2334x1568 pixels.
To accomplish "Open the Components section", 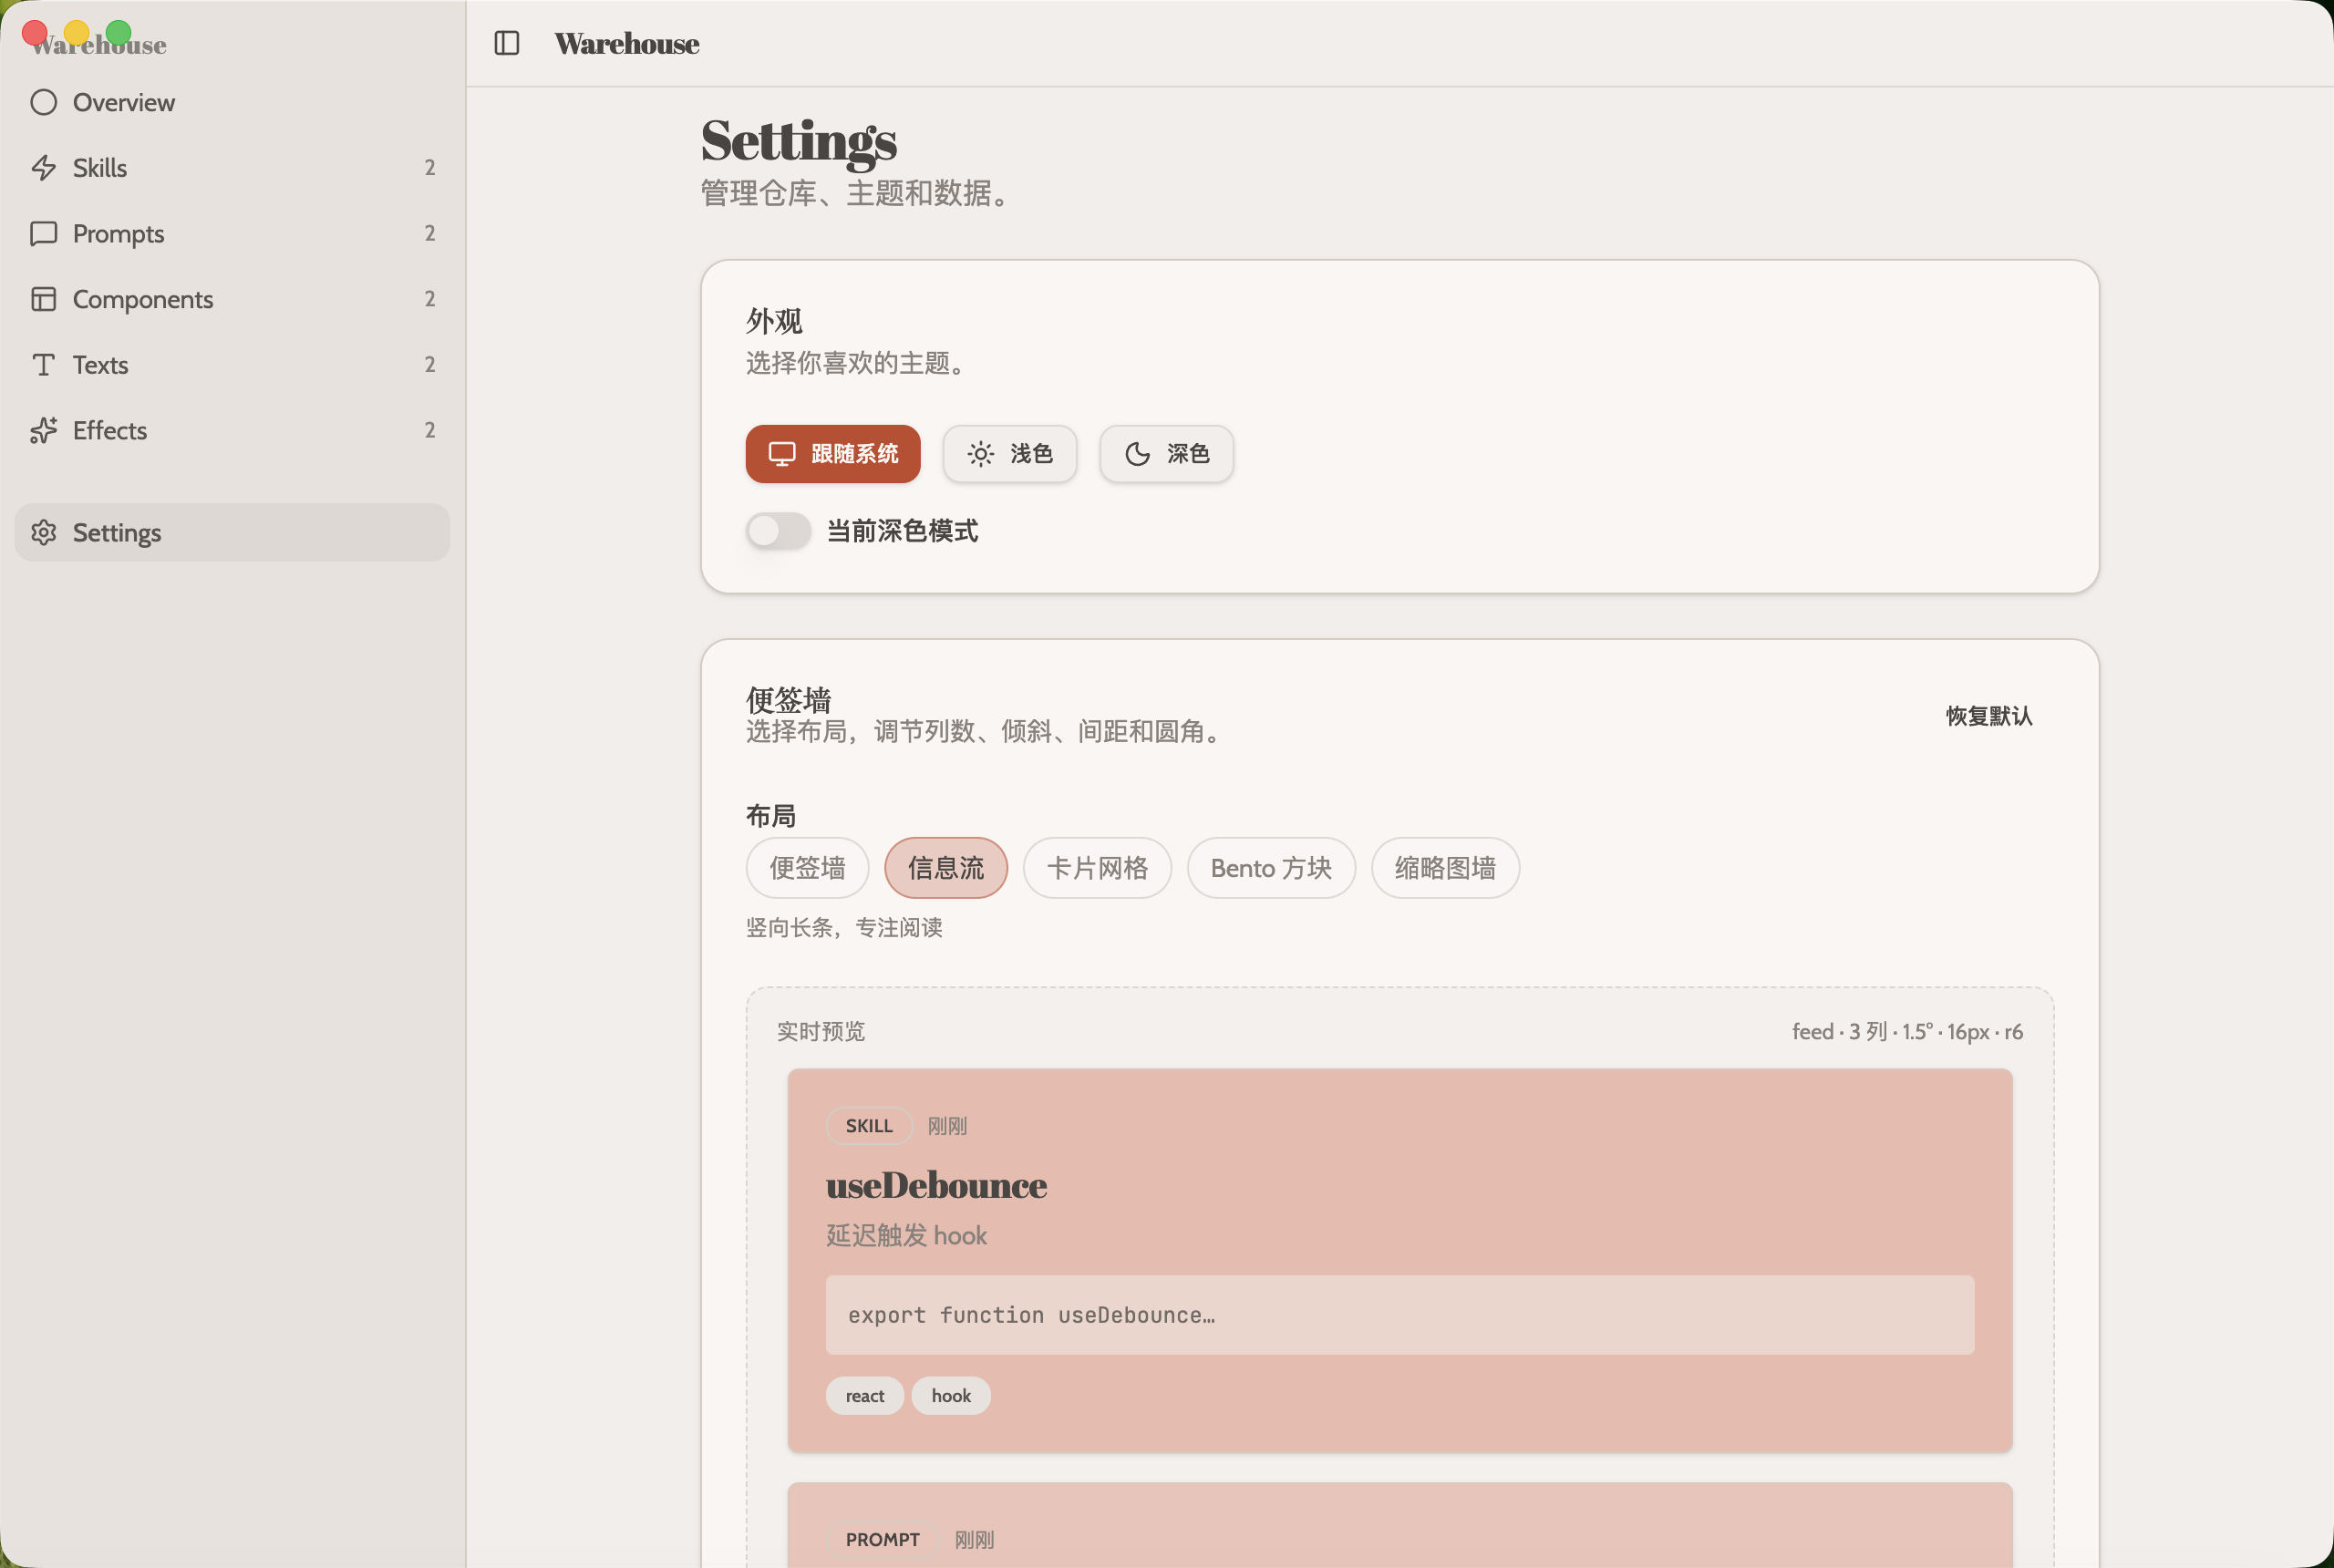I will (232, 299).
